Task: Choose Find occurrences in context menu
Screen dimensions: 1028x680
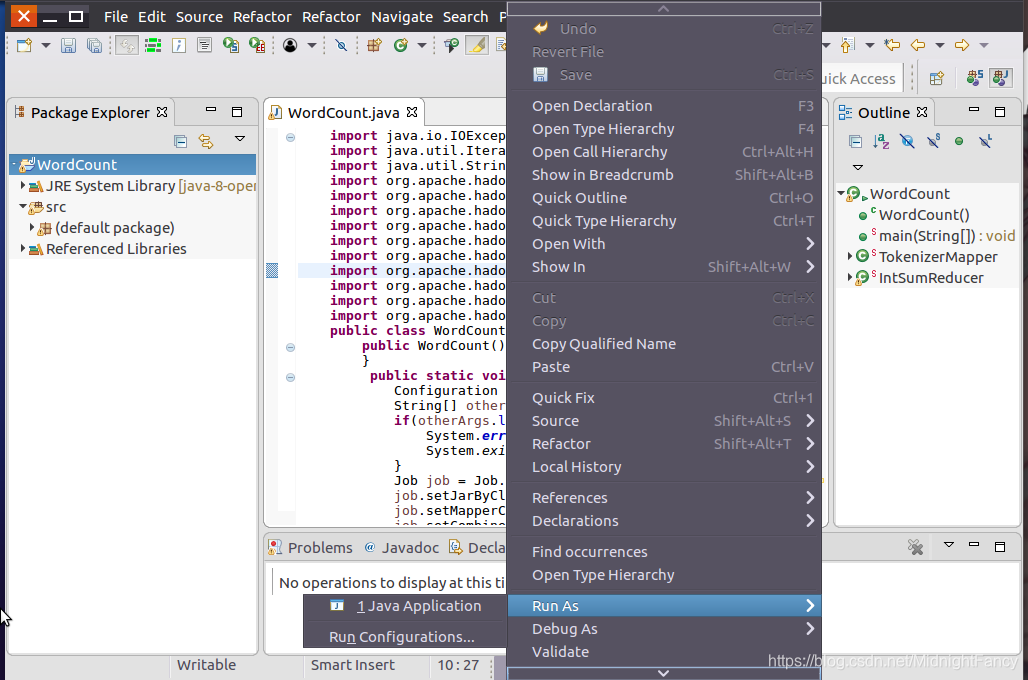Action: 664,551
